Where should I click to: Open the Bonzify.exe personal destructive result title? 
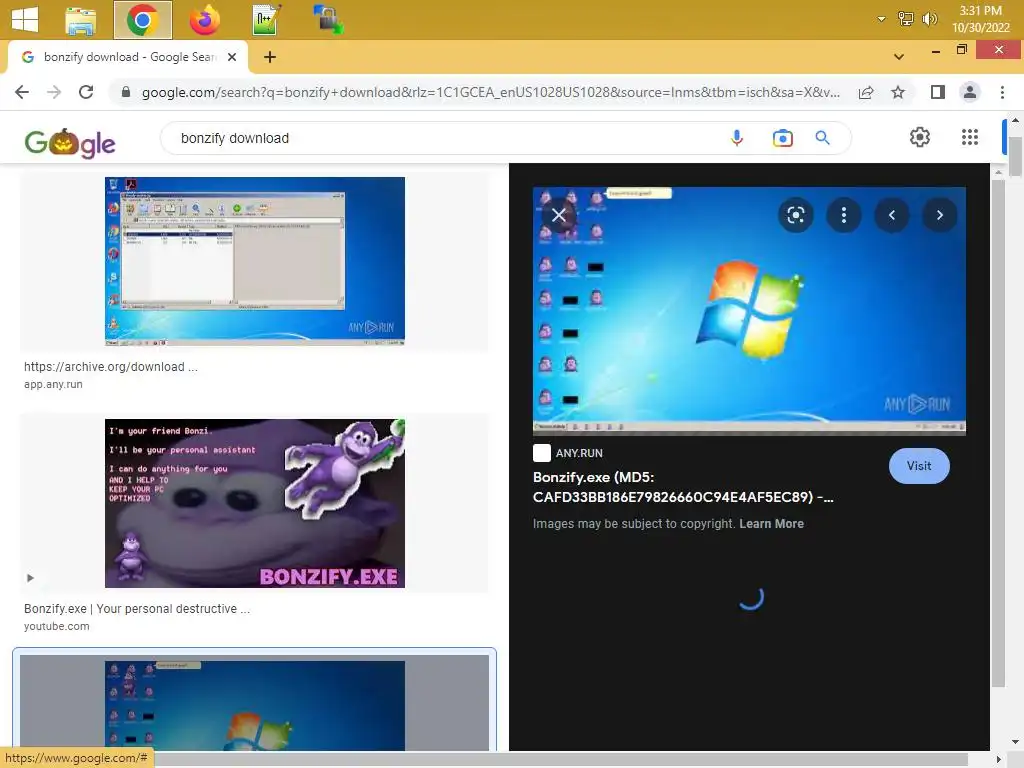coord(136,609)
